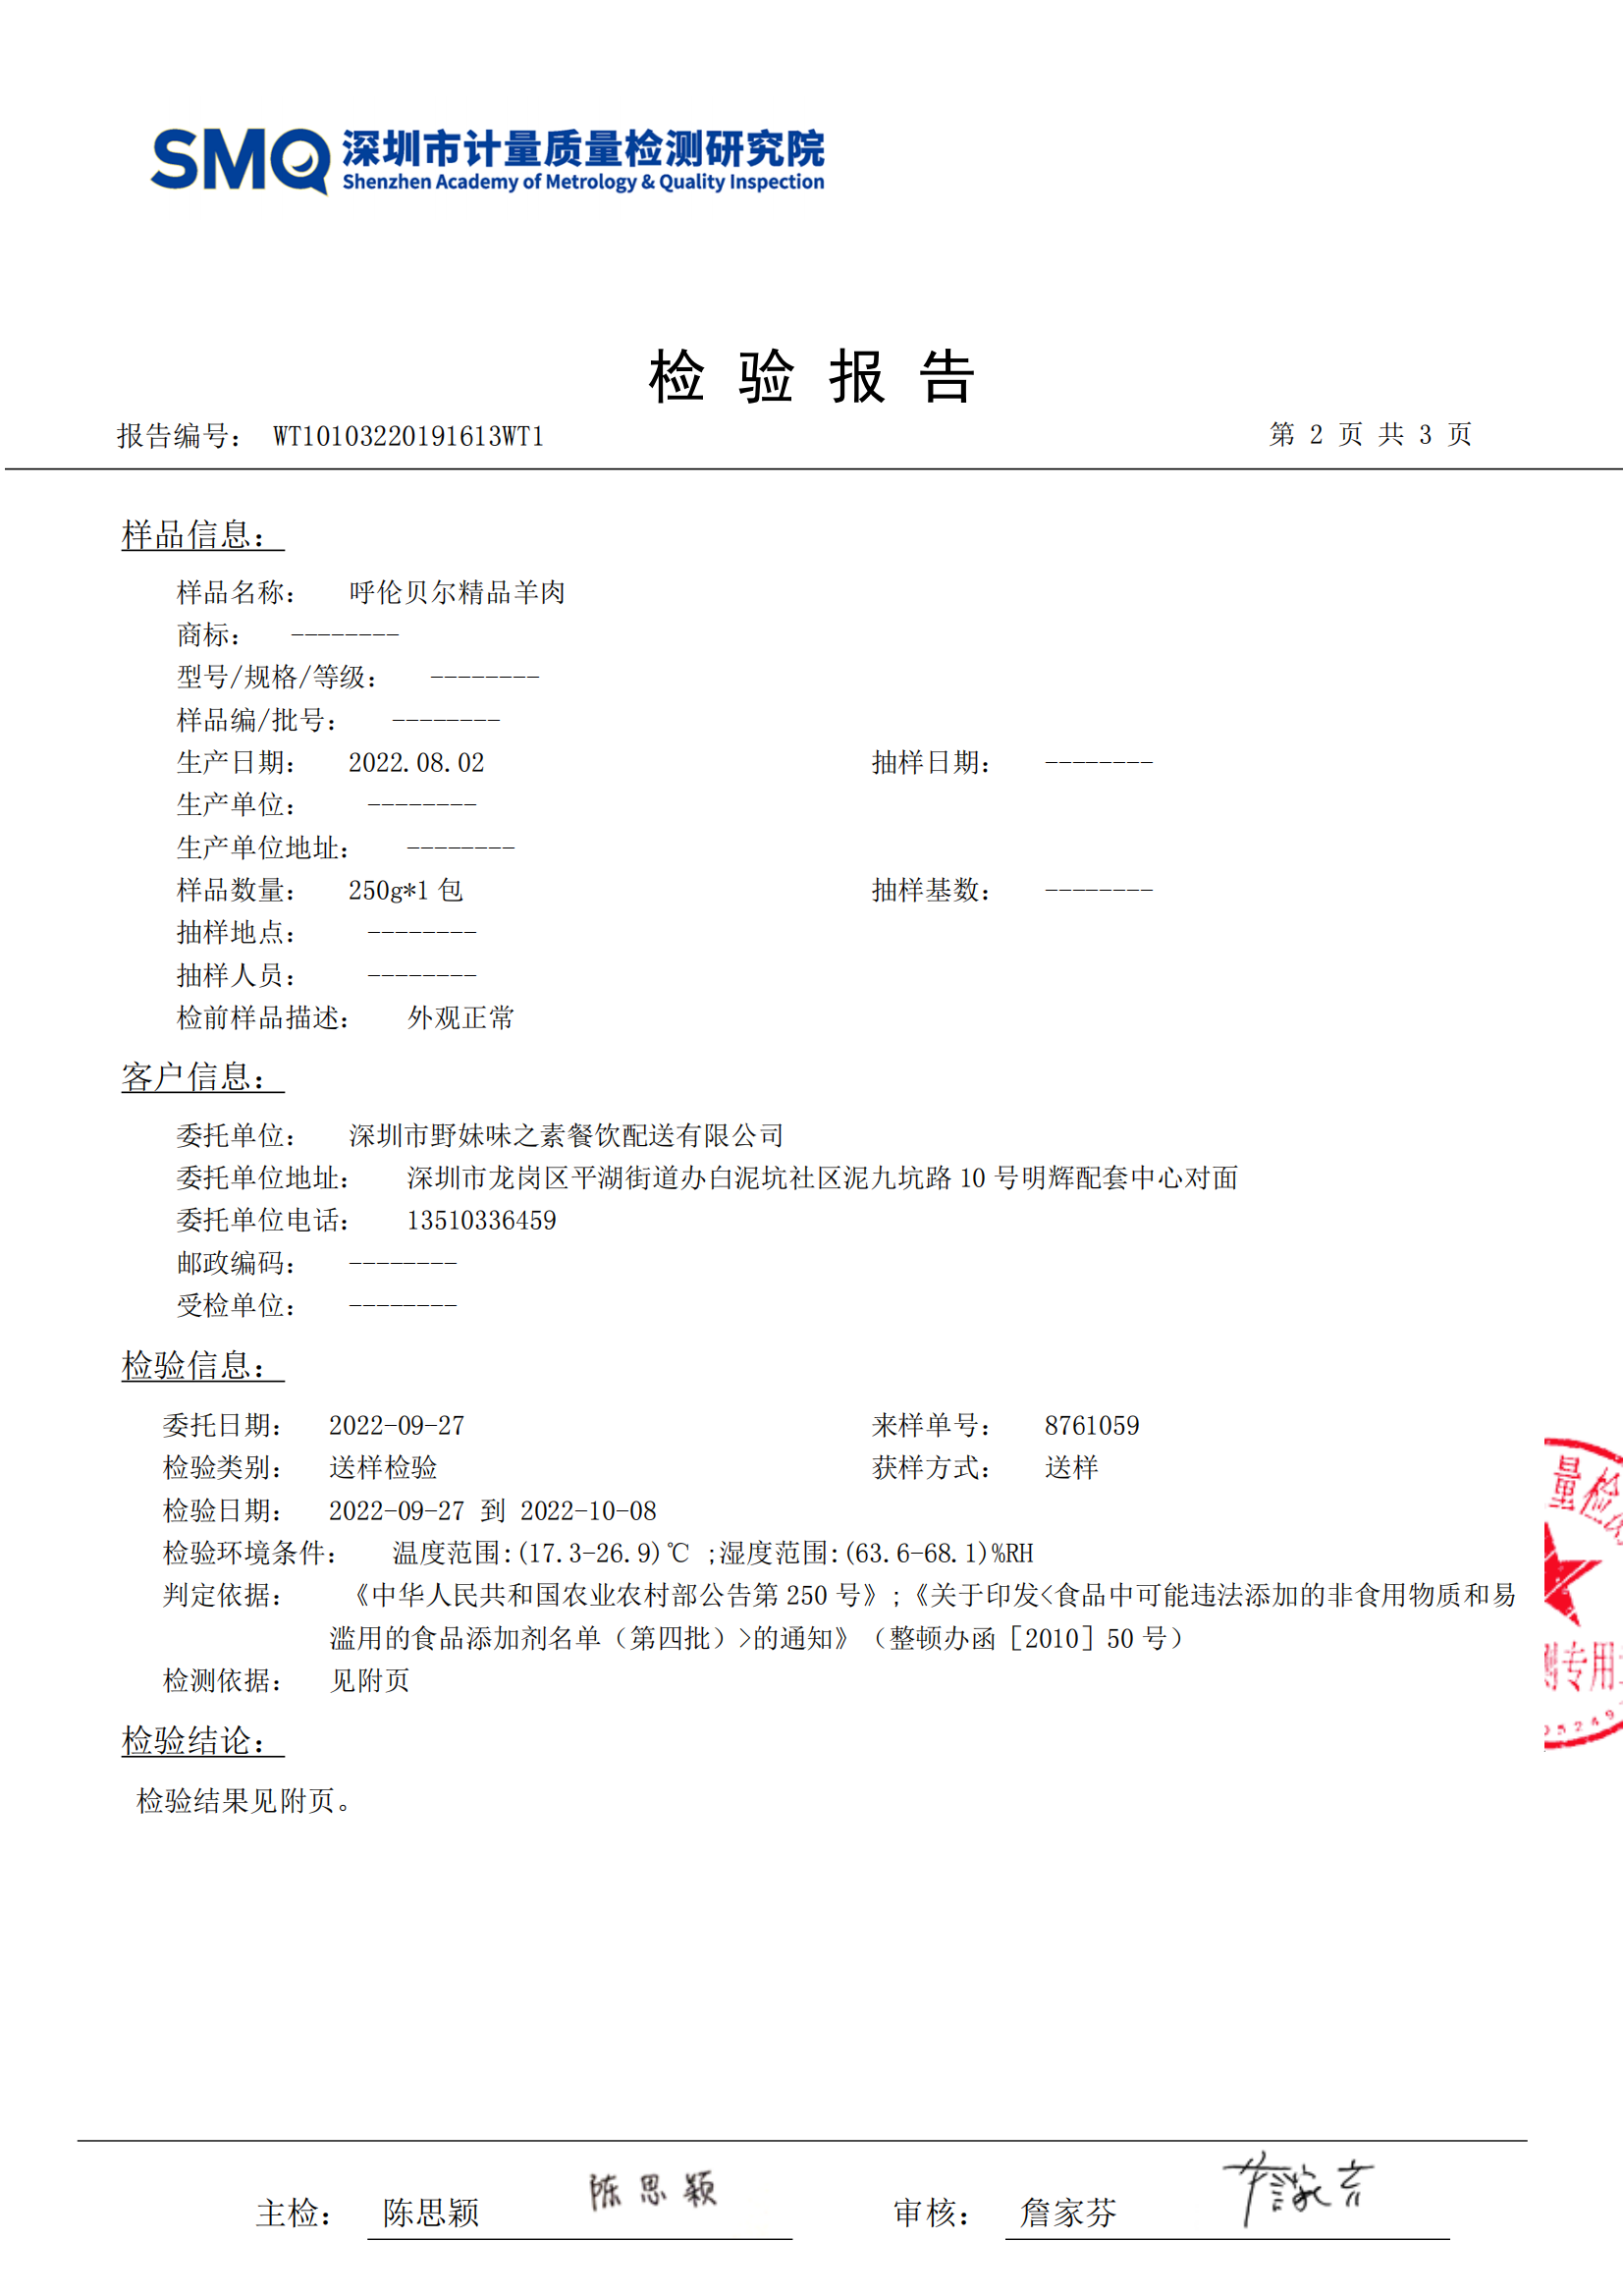This screenshot has width=1623, height=2296.
Task: Select sample quantity 250g*1 包
Action: coord(406,890)
